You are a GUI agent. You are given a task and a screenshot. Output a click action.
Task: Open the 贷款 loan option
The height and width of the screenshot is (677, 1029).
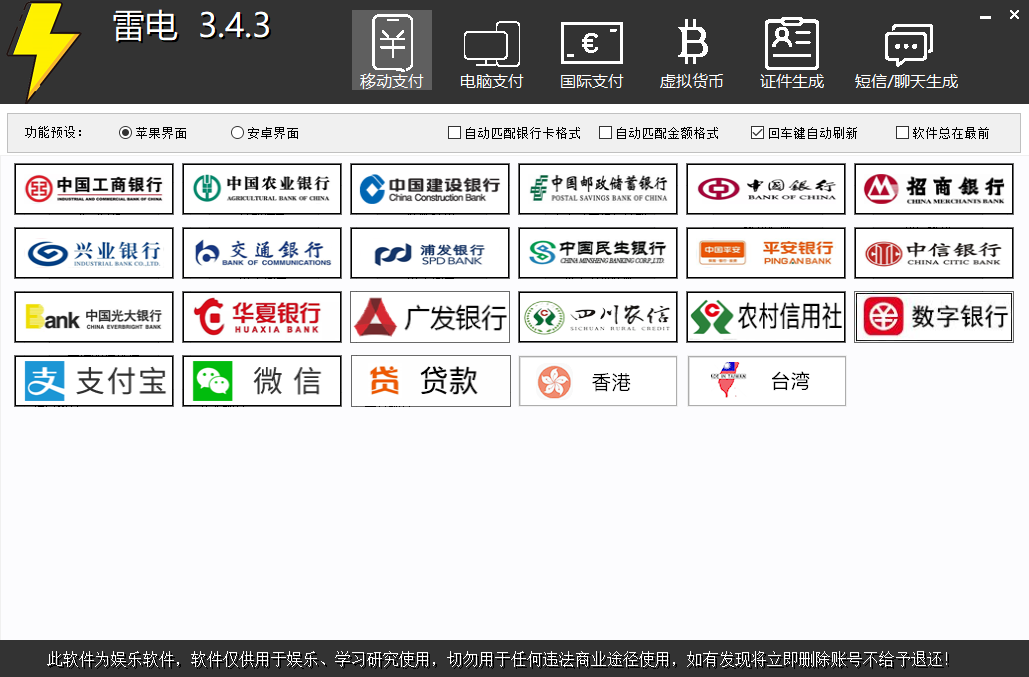(429, 381)
